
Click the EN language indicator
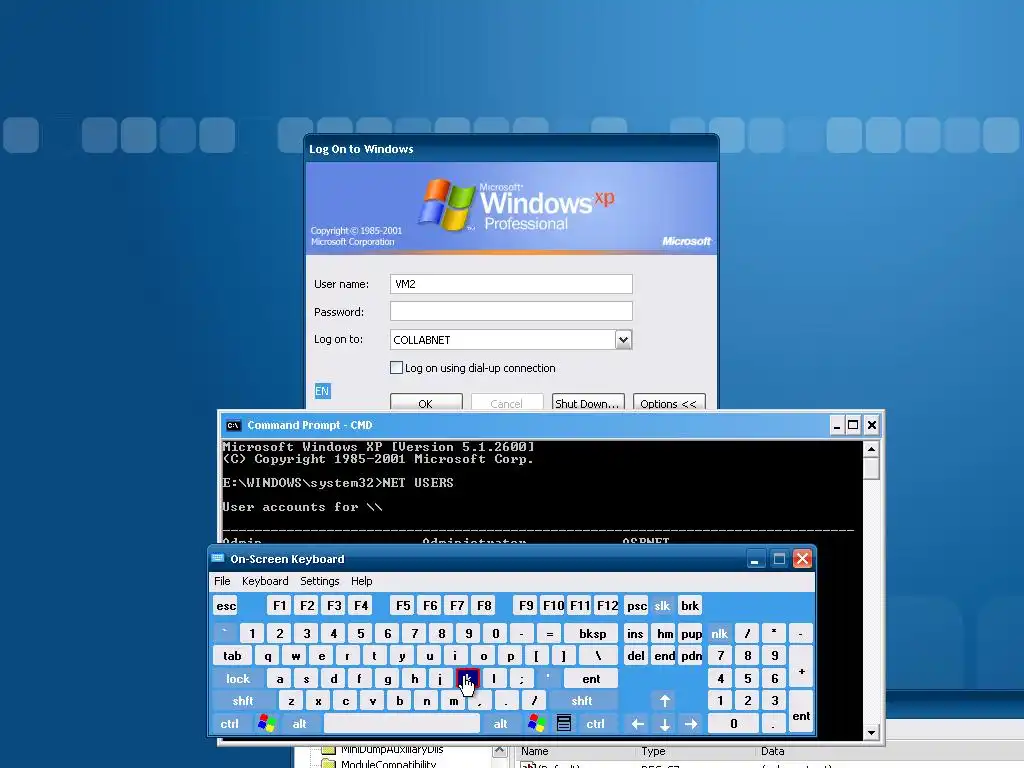322,391
